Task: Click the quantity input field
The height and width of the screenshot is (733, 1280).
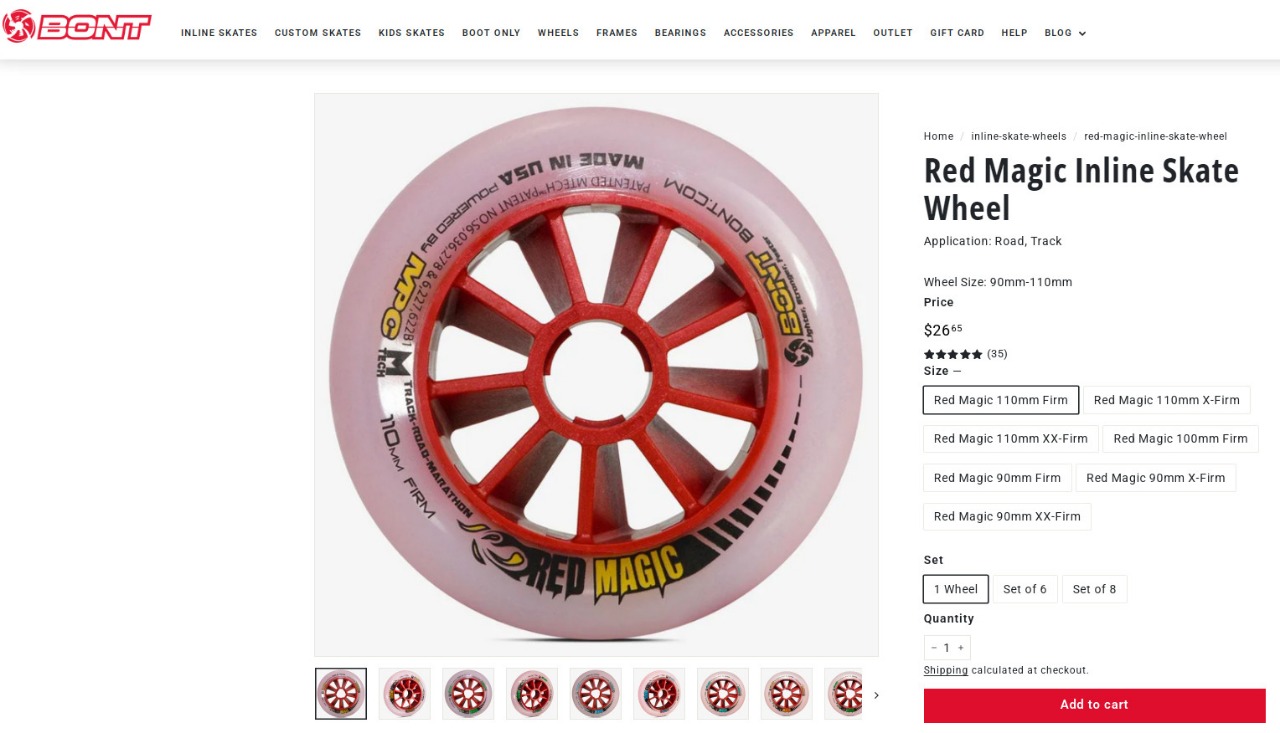Action: (947, 648)
